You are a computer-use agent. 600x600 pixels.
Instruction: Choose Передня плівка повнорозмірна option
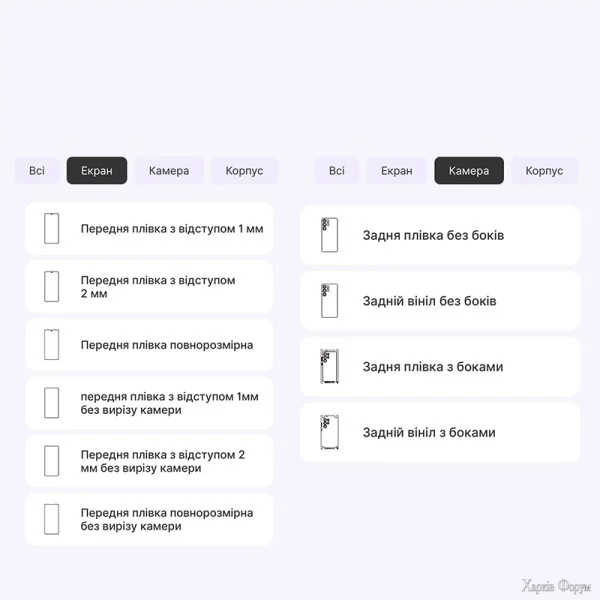[x=167, y=345]
